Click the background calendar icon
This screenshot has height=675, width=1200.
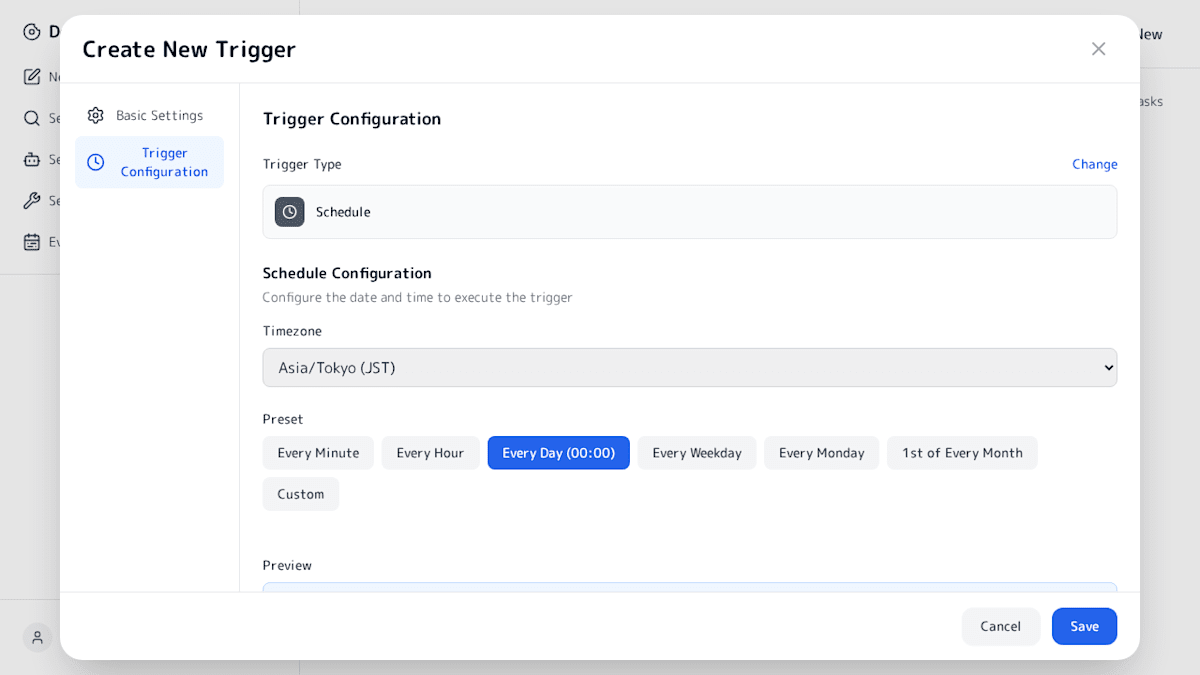(x=32, y=241)
